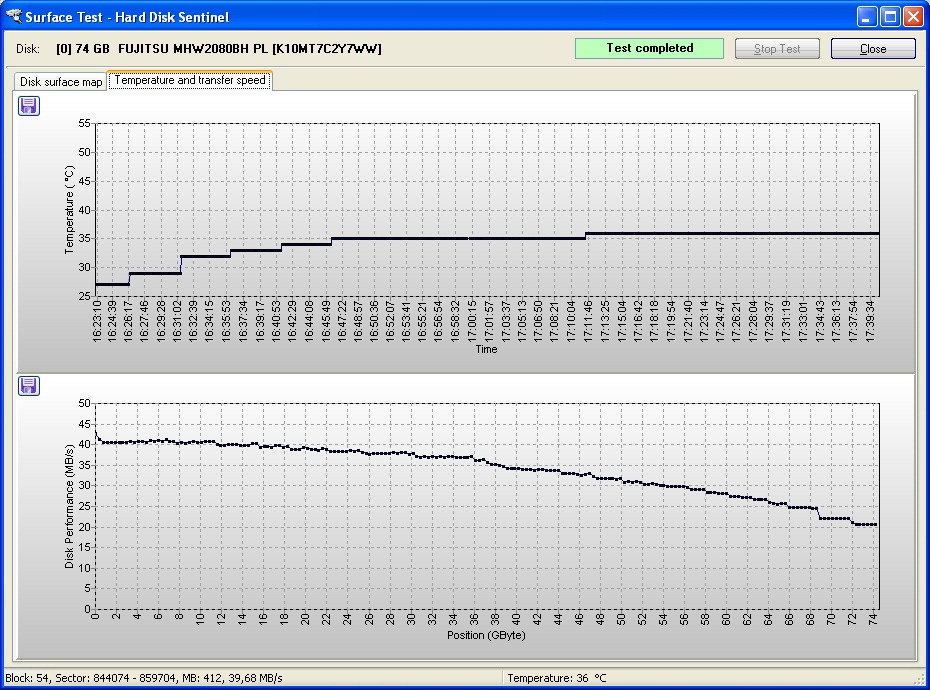
Task: Click the Time axis label under temperature chart
Action: pyautogui.click(x=486, y=349)
